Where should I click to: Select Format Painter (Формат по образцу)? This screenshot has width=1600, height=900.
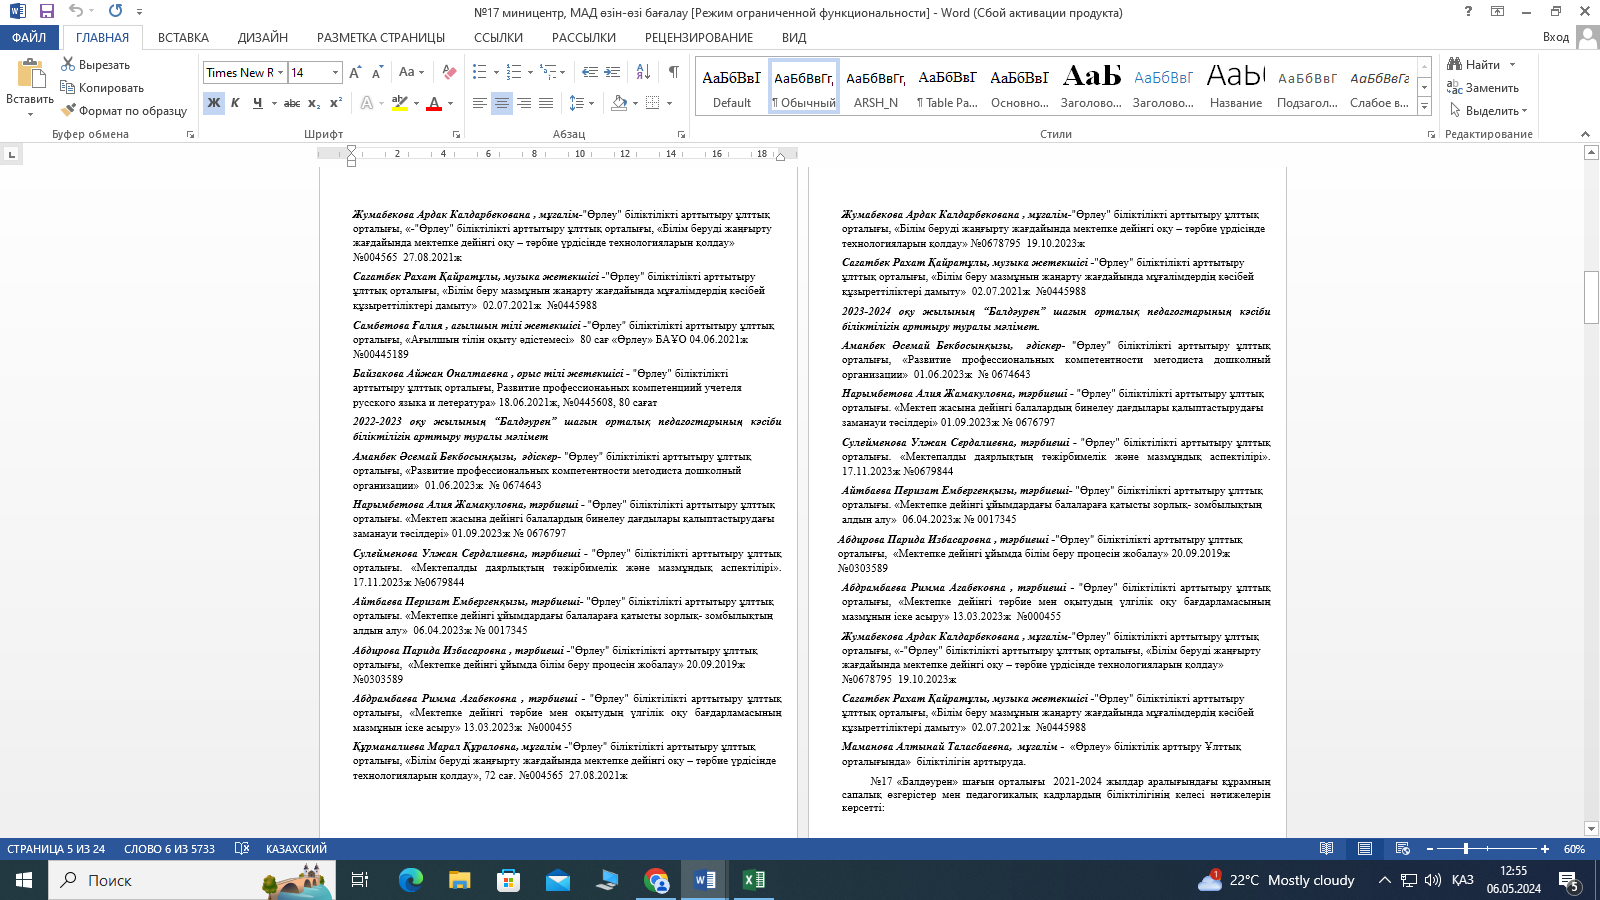[123, 110]
